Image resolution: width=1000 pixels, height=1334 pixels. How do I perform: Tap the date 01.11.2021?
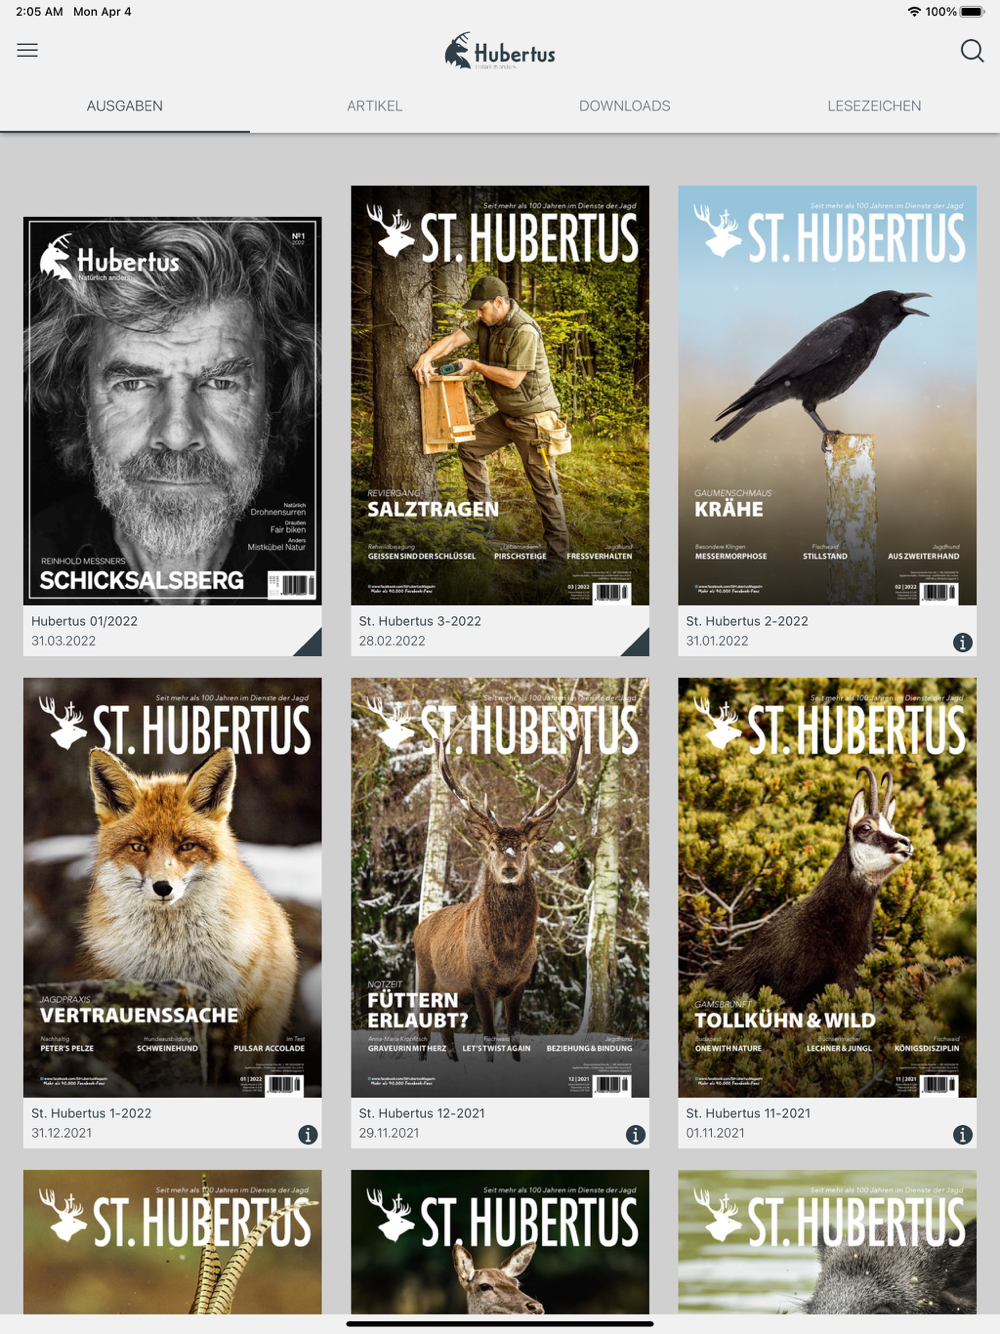715,1133
